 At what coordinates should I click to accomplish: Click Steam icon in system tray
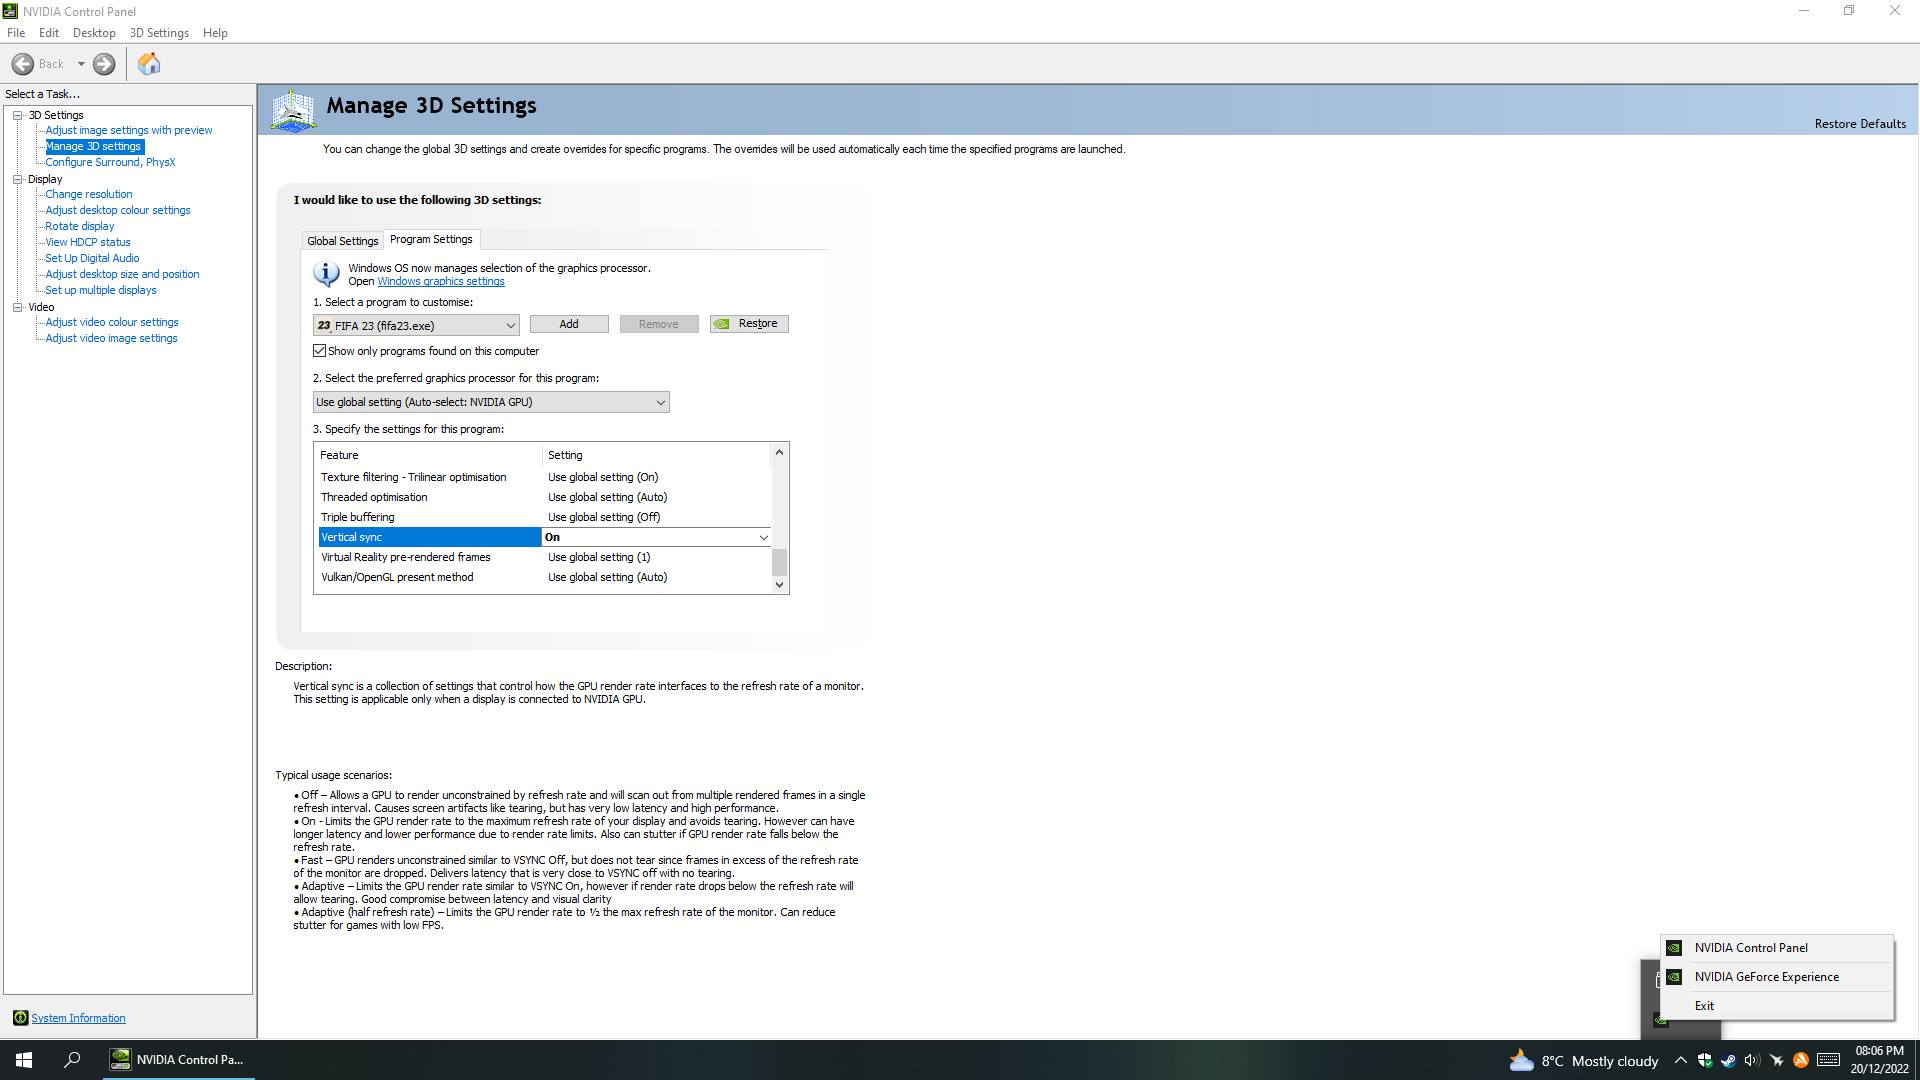coord(1728,1060)
